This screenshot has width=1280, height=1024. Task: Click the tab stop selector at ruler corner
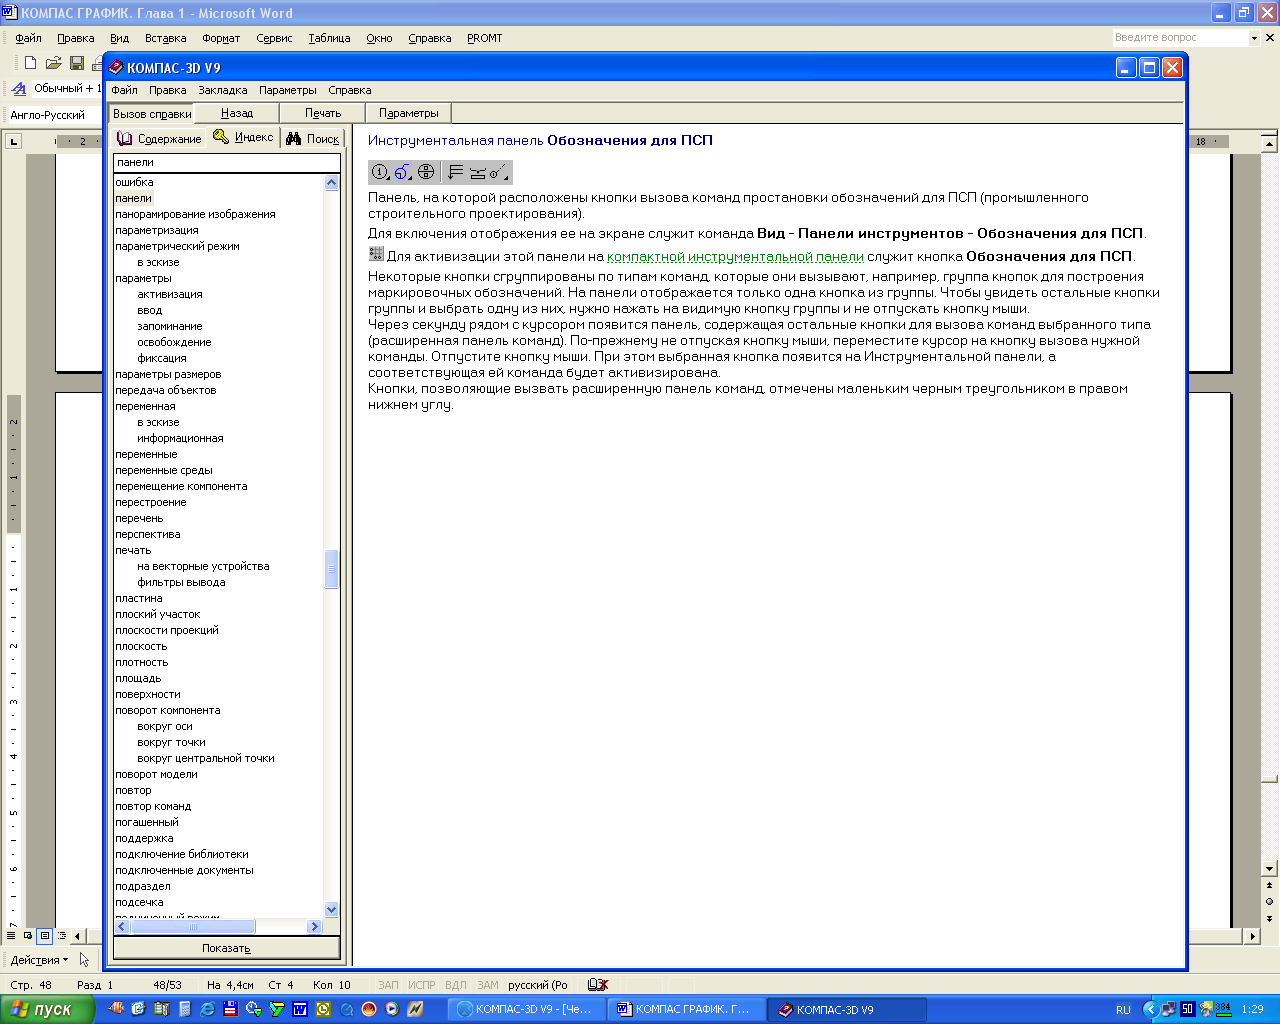click(14, 141)
